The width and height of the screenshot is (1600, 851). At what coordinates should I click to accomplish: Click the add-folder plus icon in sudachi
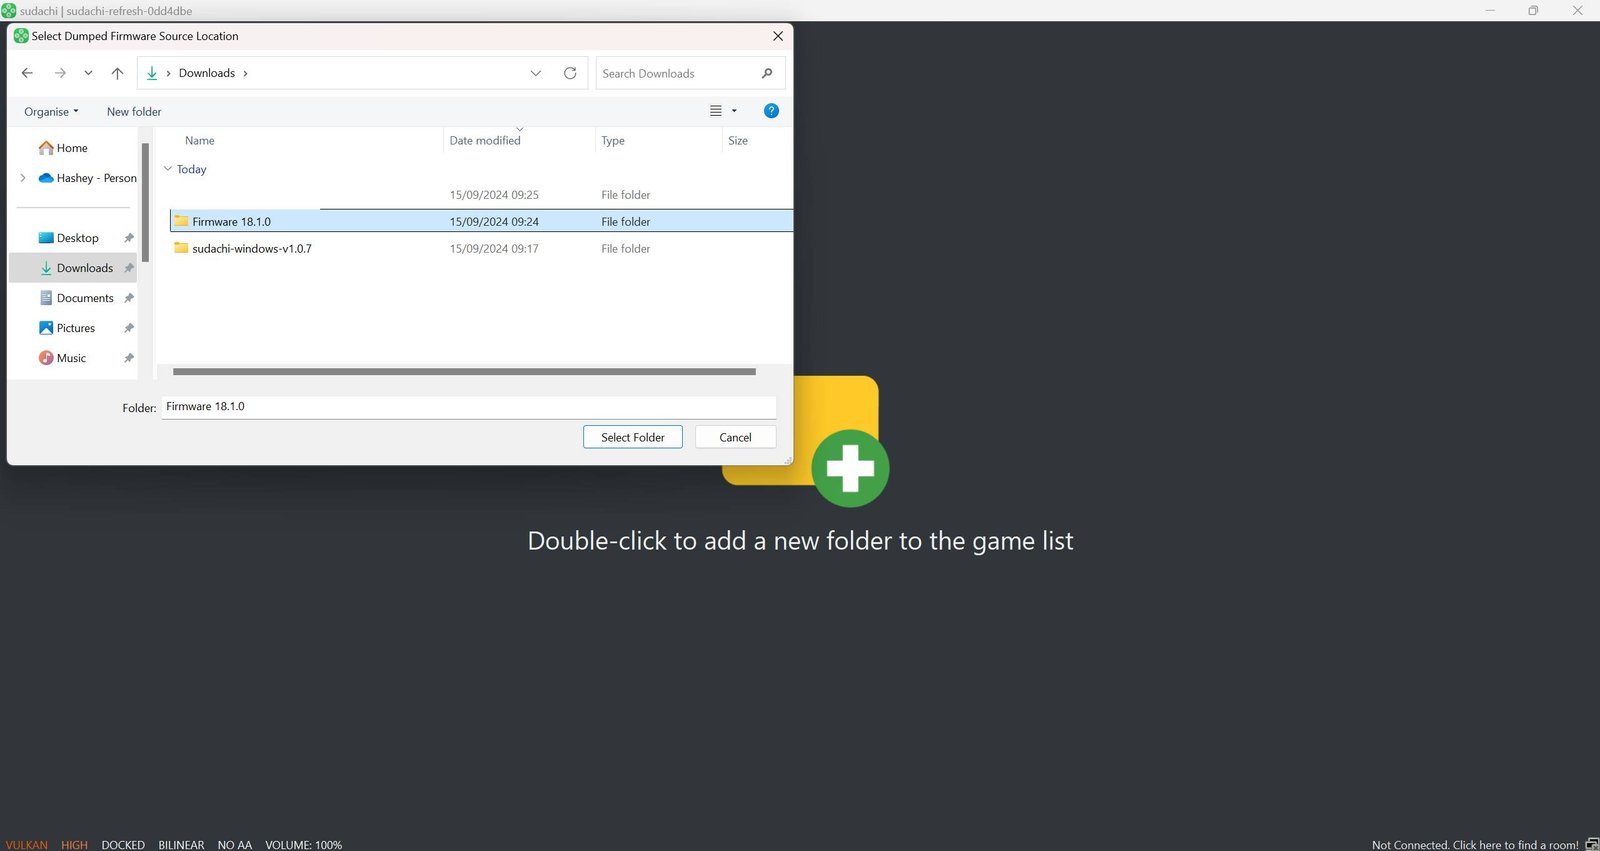pyautogui.click(x=850, y=468)
